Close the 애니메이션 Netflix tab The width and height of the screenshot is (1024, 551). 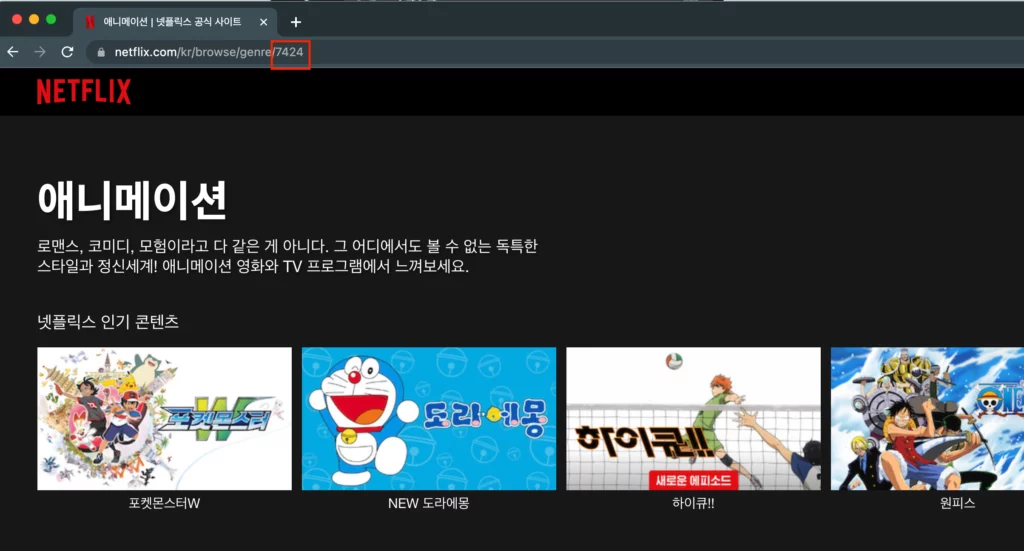pyautogui.click(x=263, y=22)
